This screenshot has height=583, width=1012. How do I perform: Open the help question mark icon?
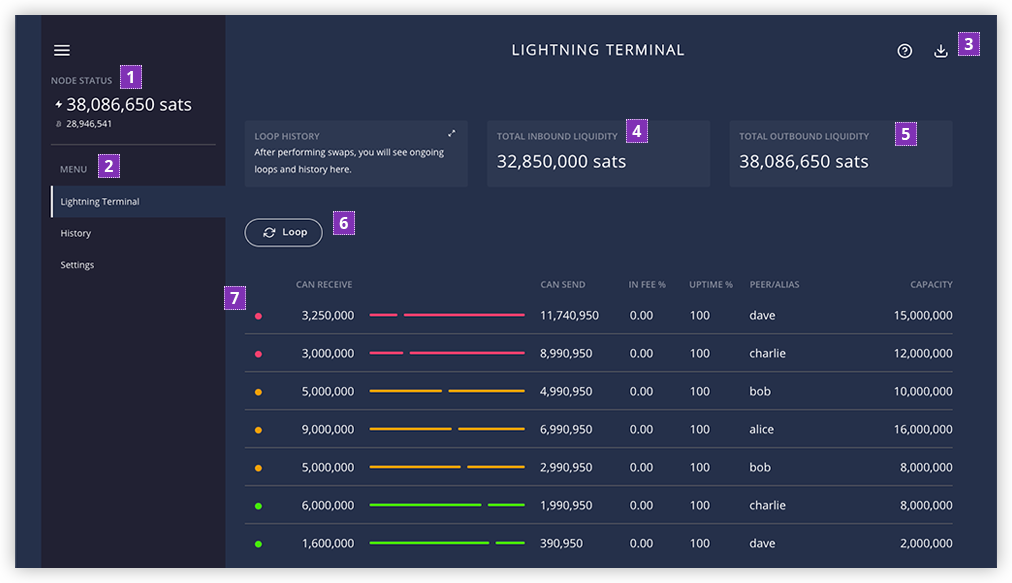click(x=905, y=51)
